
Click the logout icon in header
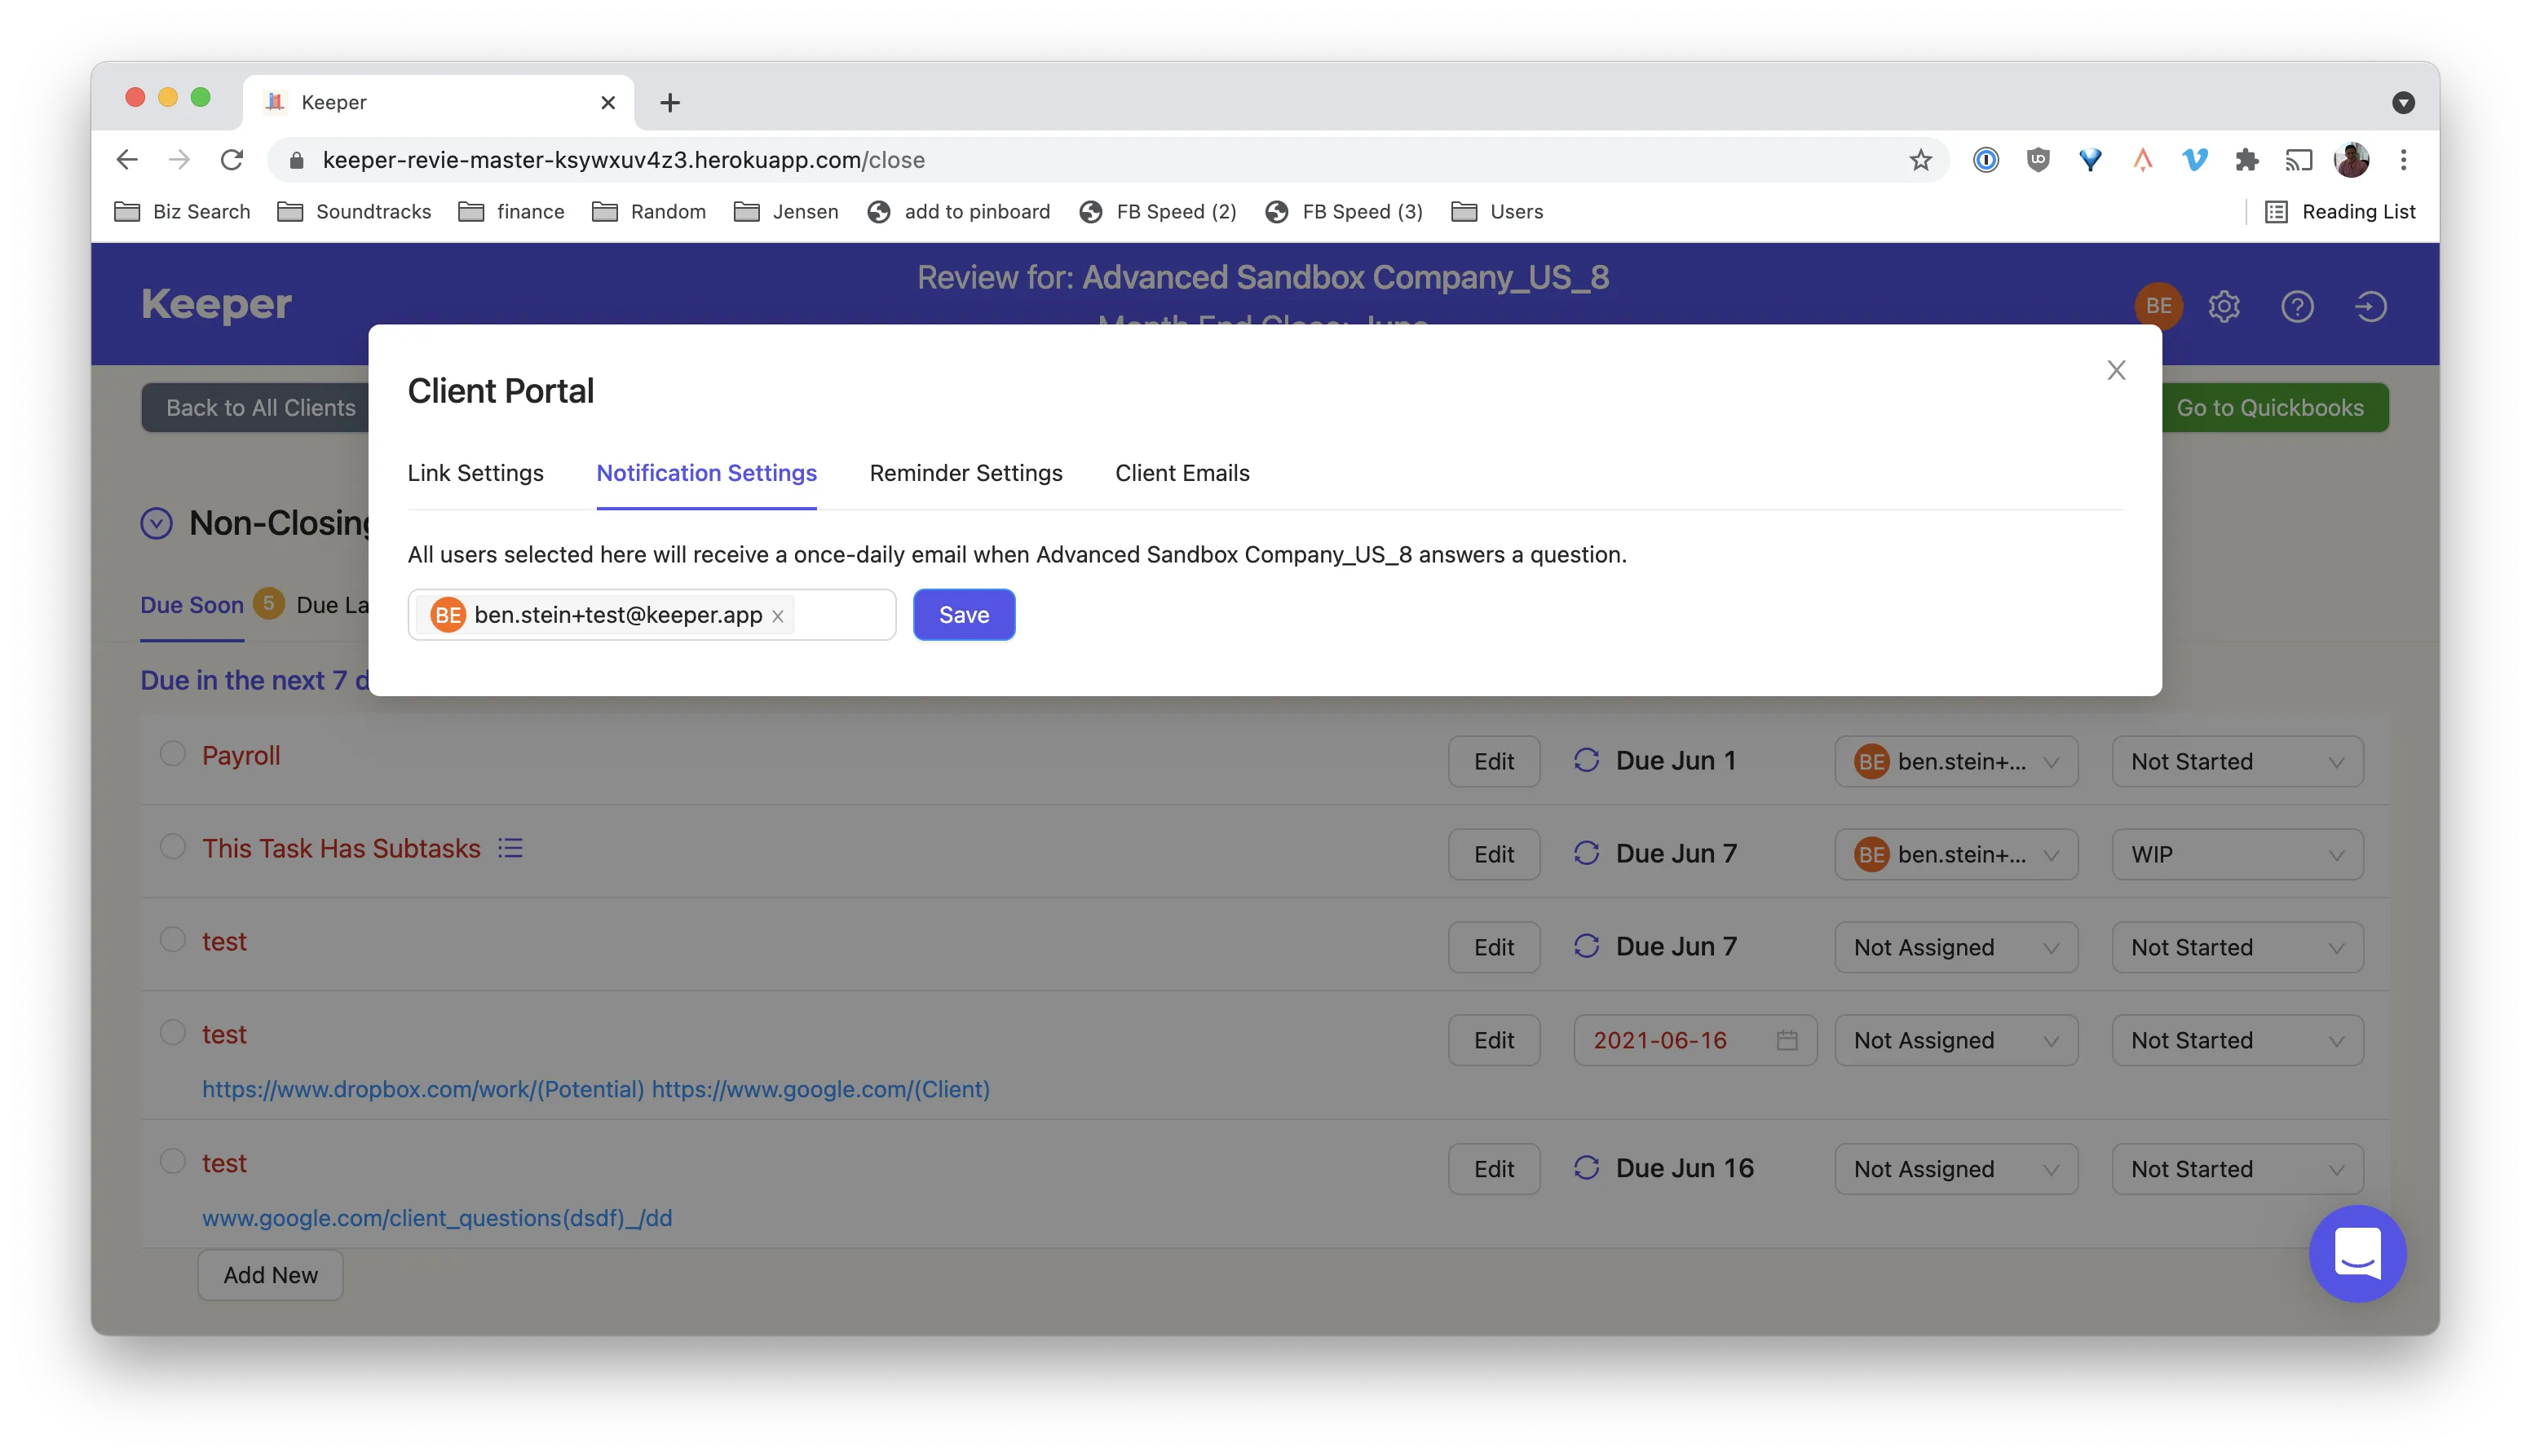[x=2370, y=306]
